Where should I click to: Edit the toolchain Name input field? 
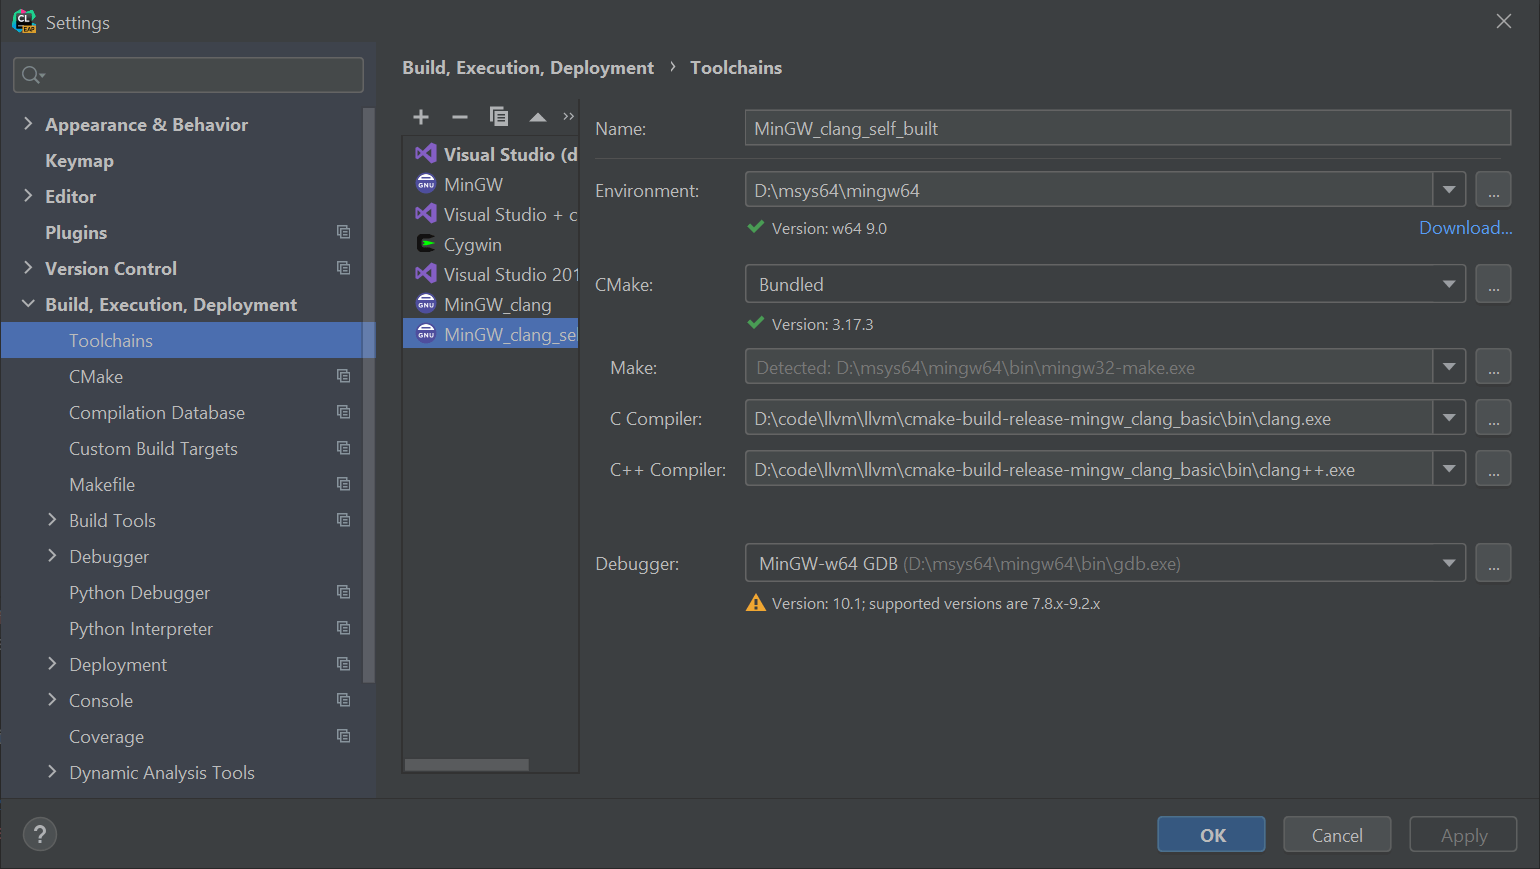point(1127,128)
